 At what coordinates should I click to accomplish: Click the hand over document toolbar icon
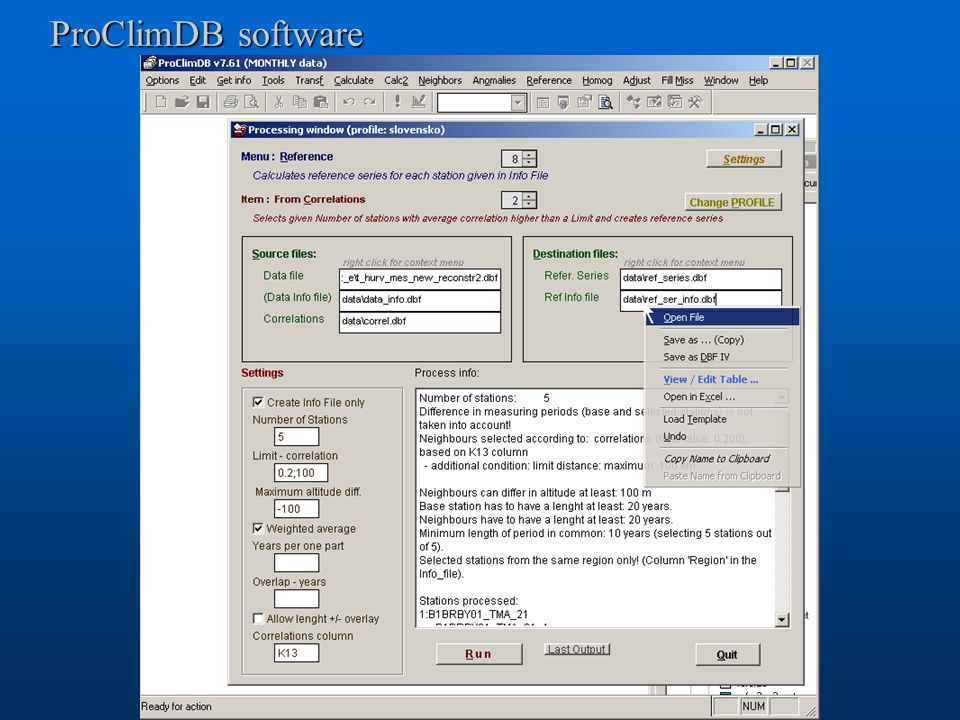[x=584, y=102]
